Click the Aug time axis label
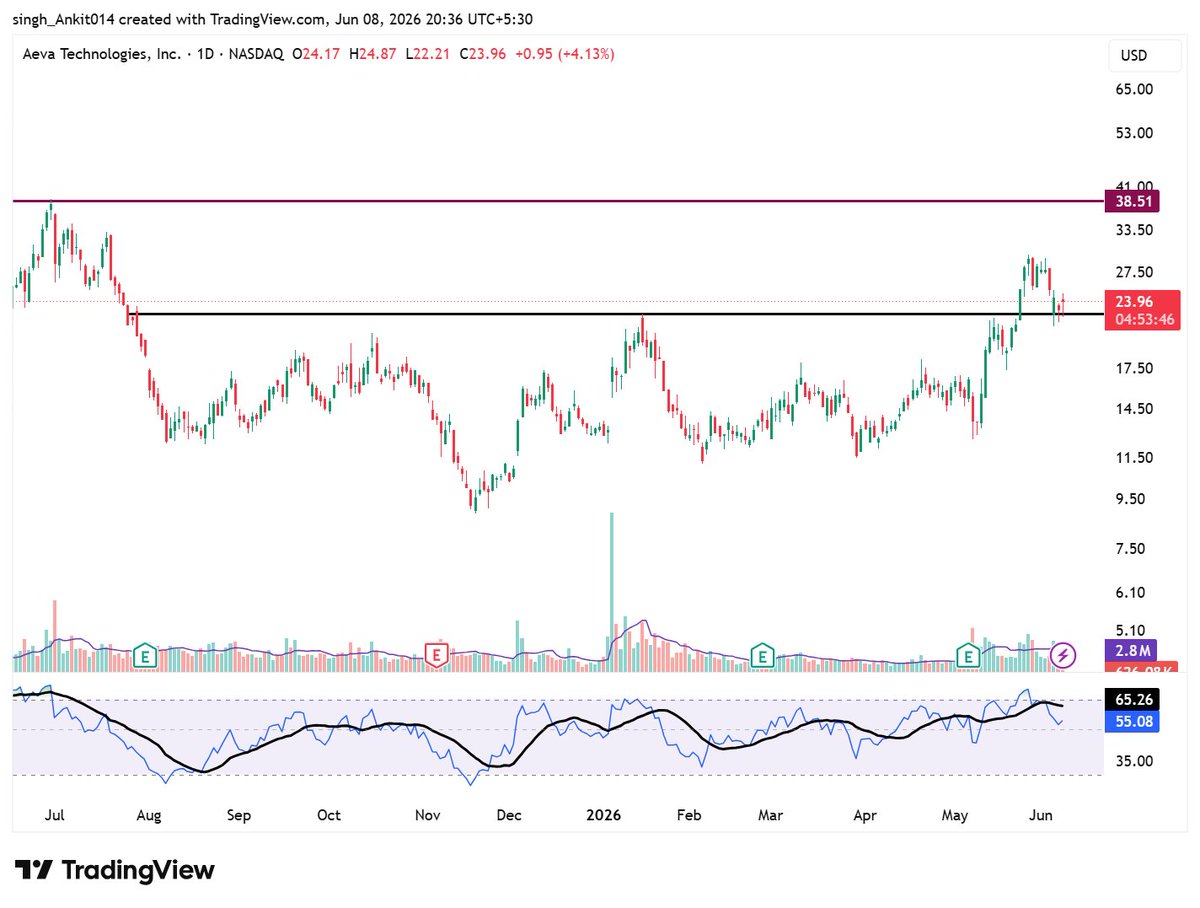Image resolution: width=1200 pixels, height=908 pixels. [148, 815]
